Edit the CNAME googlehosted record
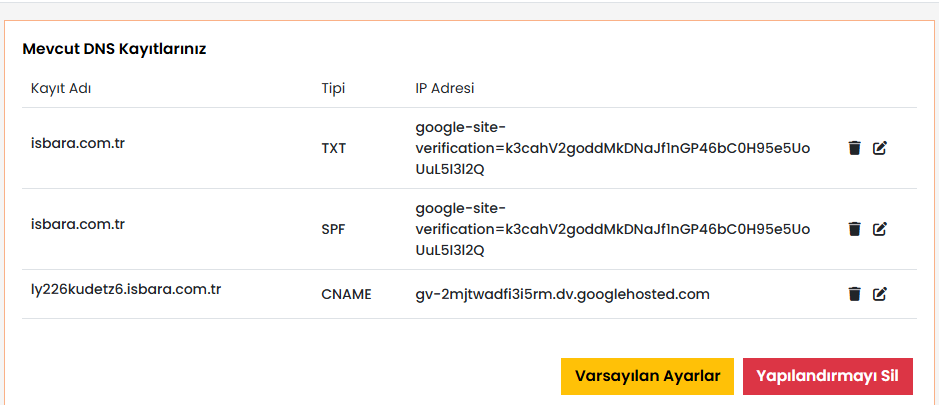Viewport: 939px width, 405px height. click(879, 294)
